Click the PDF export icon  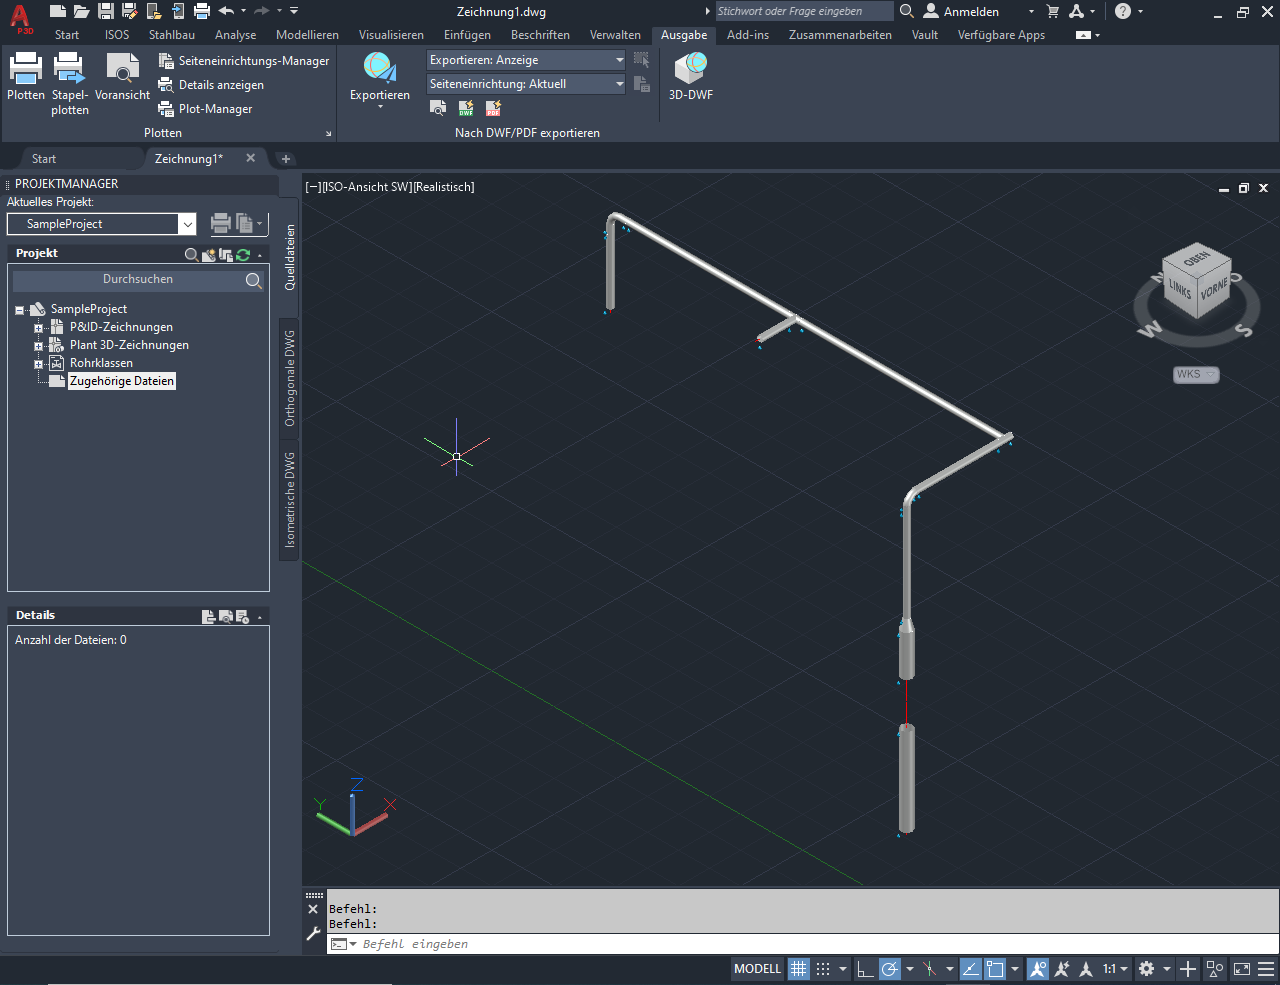[493, 108]
